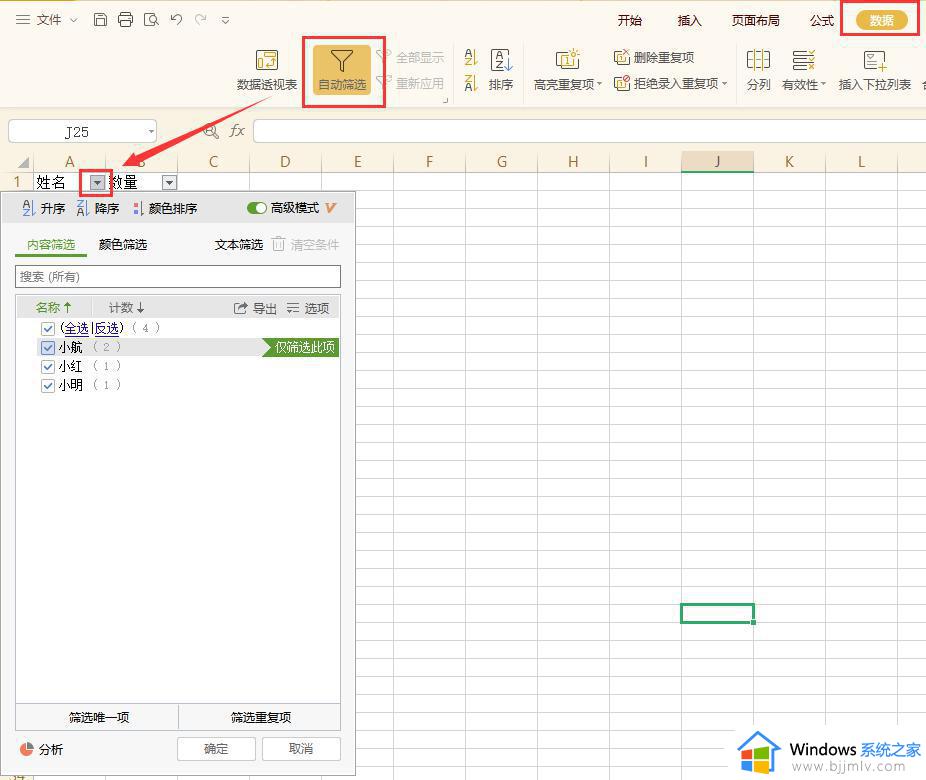Image resolution: width=926 pixels, height=780 pixels.
Task: Open 分析 with pie chart icon
Action: pyautogui.click(x=41, y=749)
